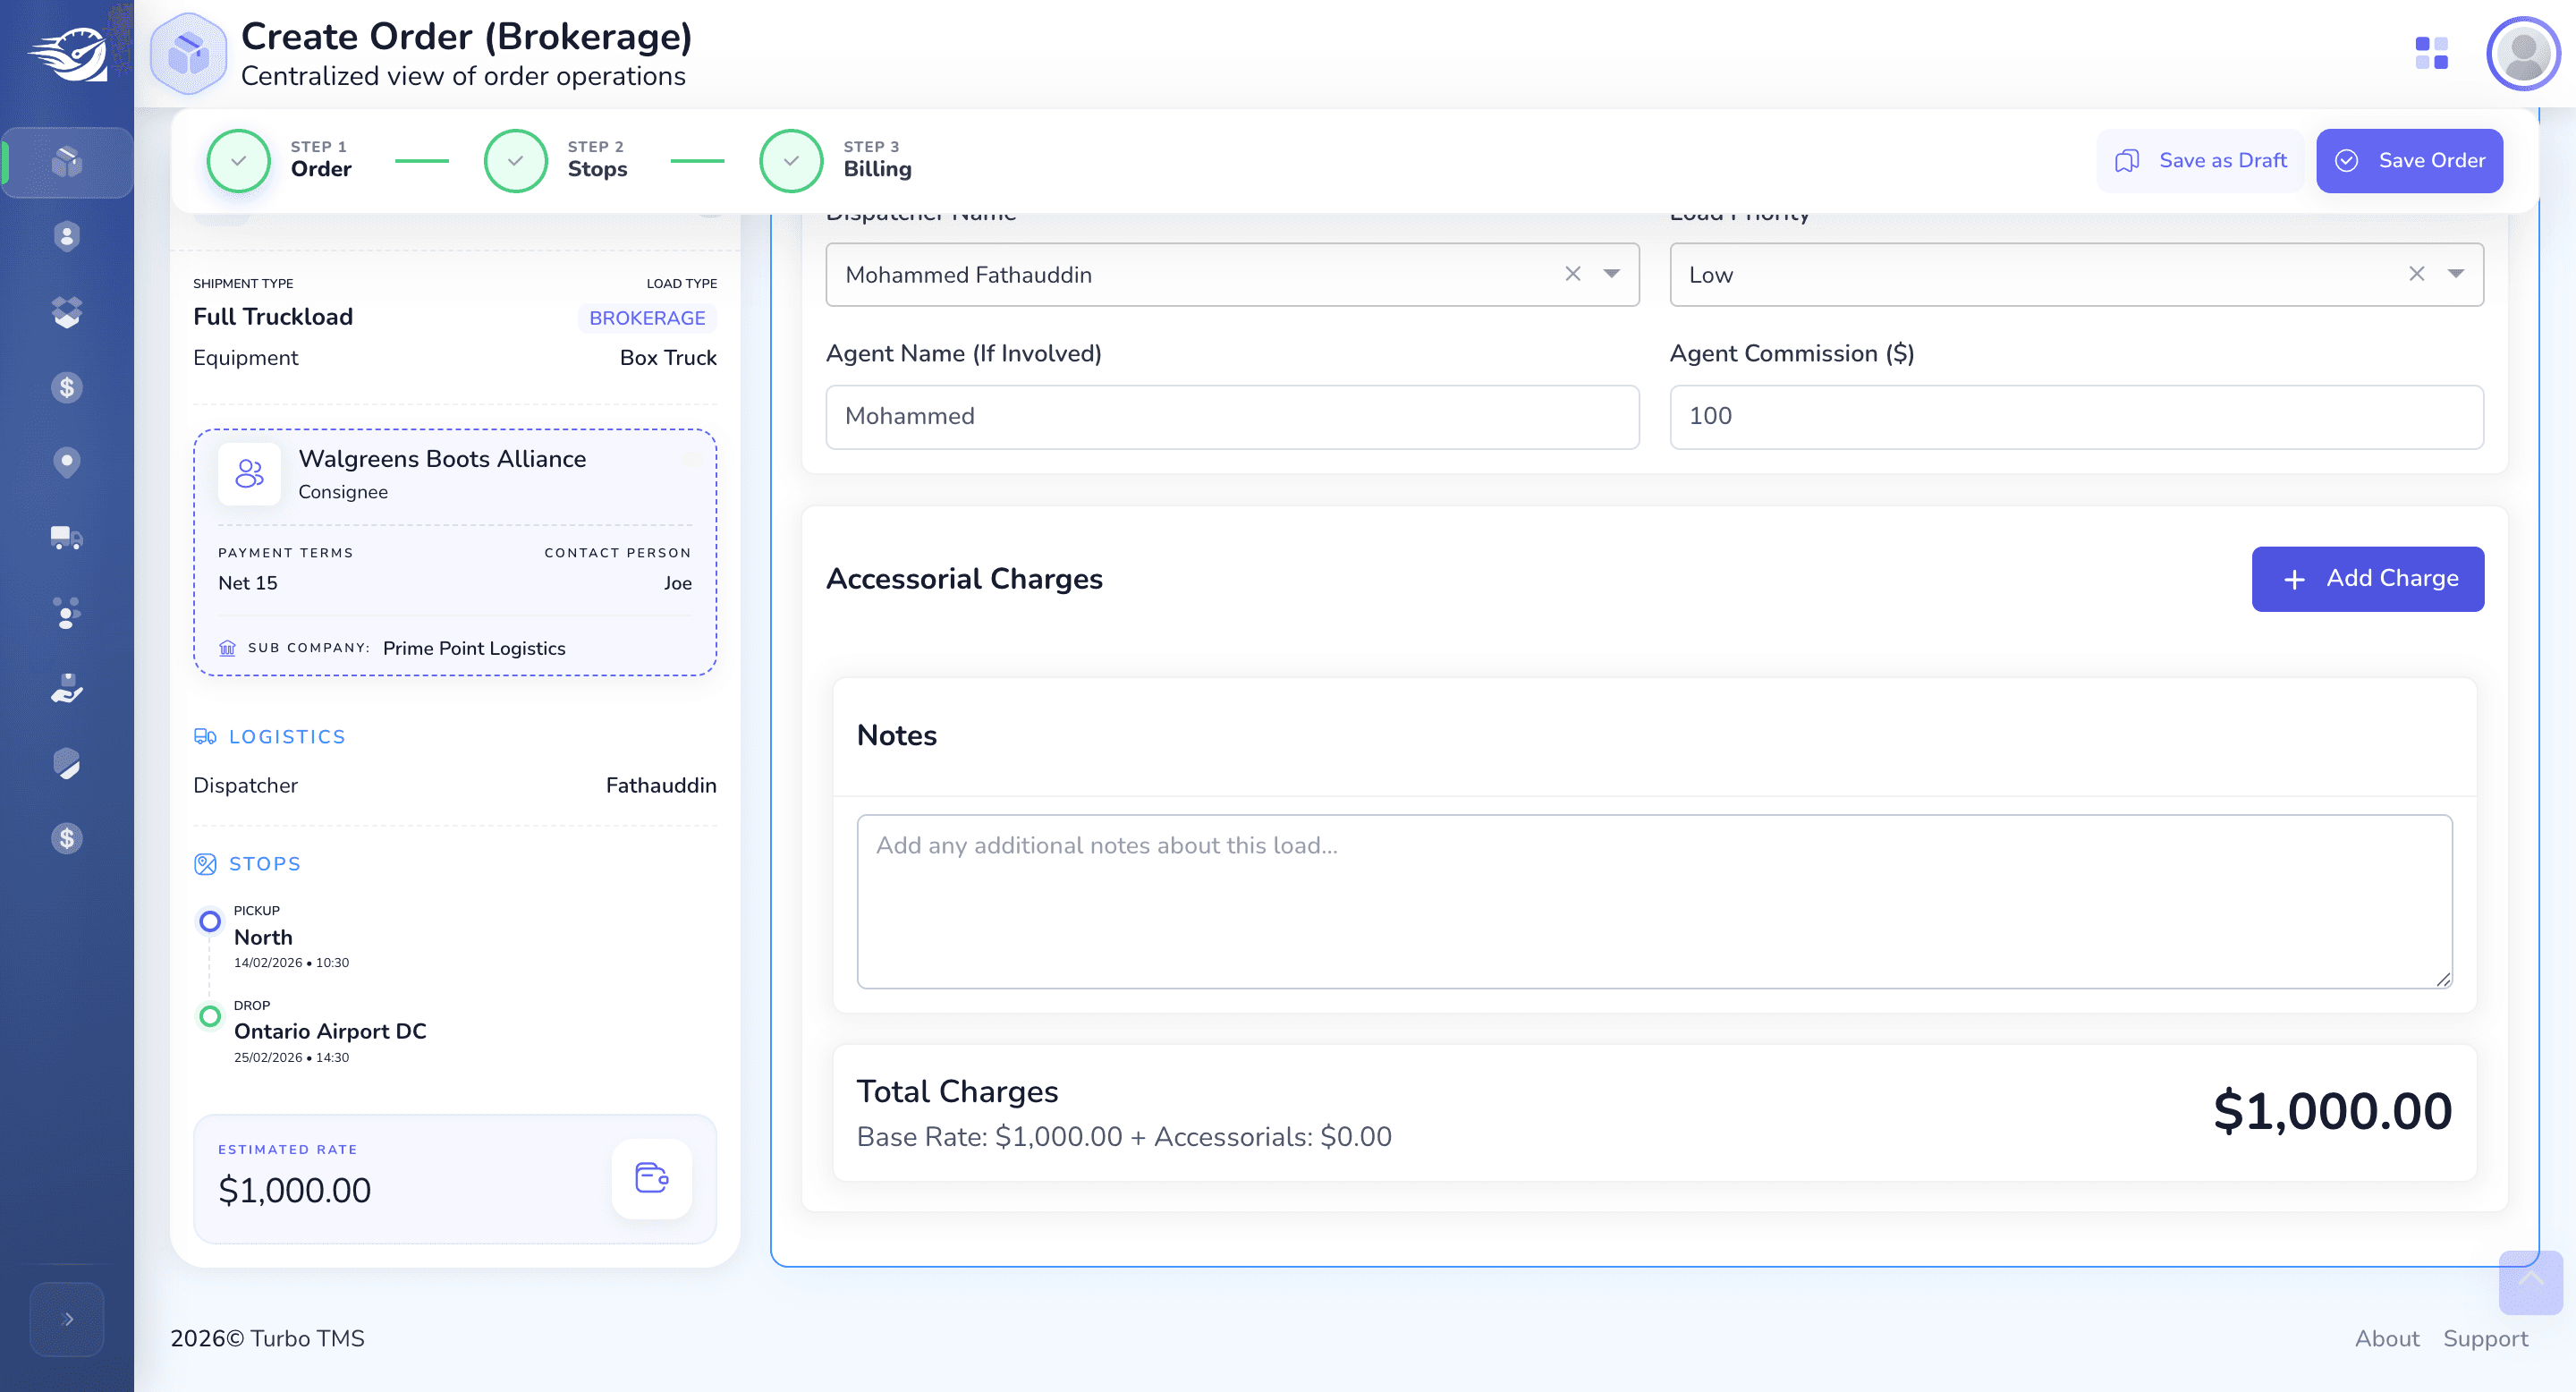
Task: Expand the Load Priority dropdown arrow
Action: click(2456, 274)
